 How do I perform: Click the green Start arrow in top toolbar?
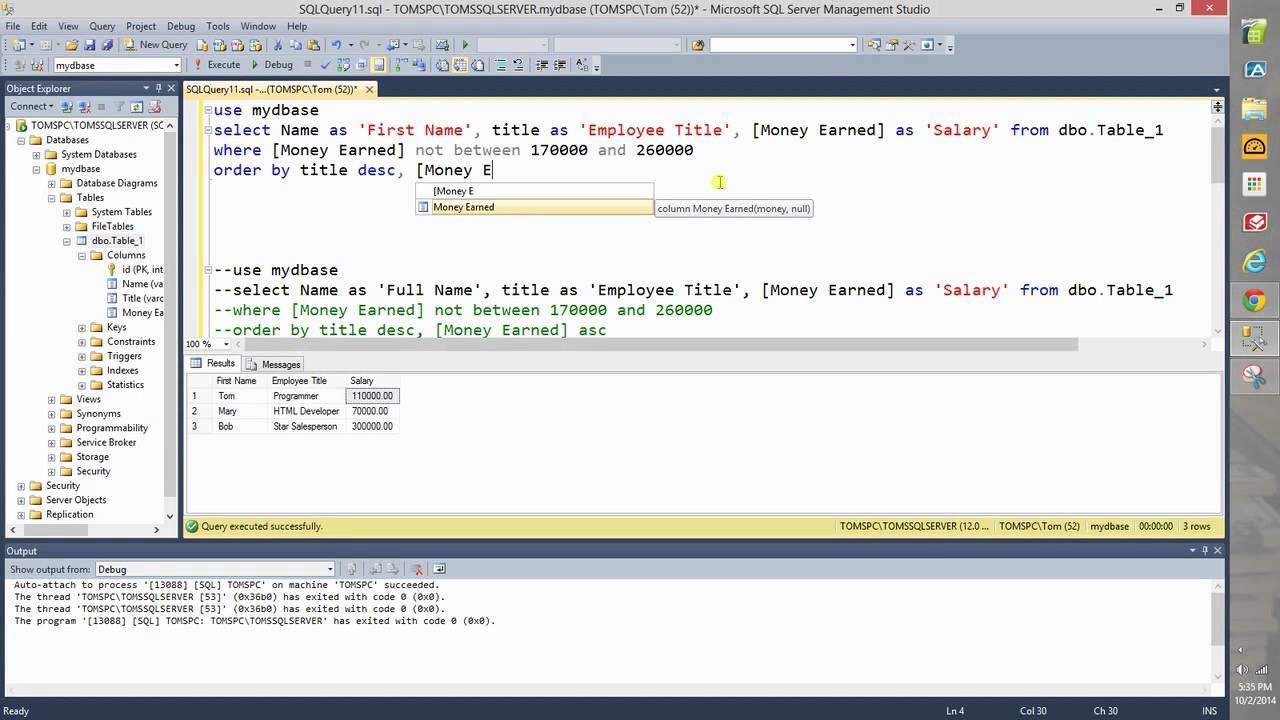tap(465, 45)
